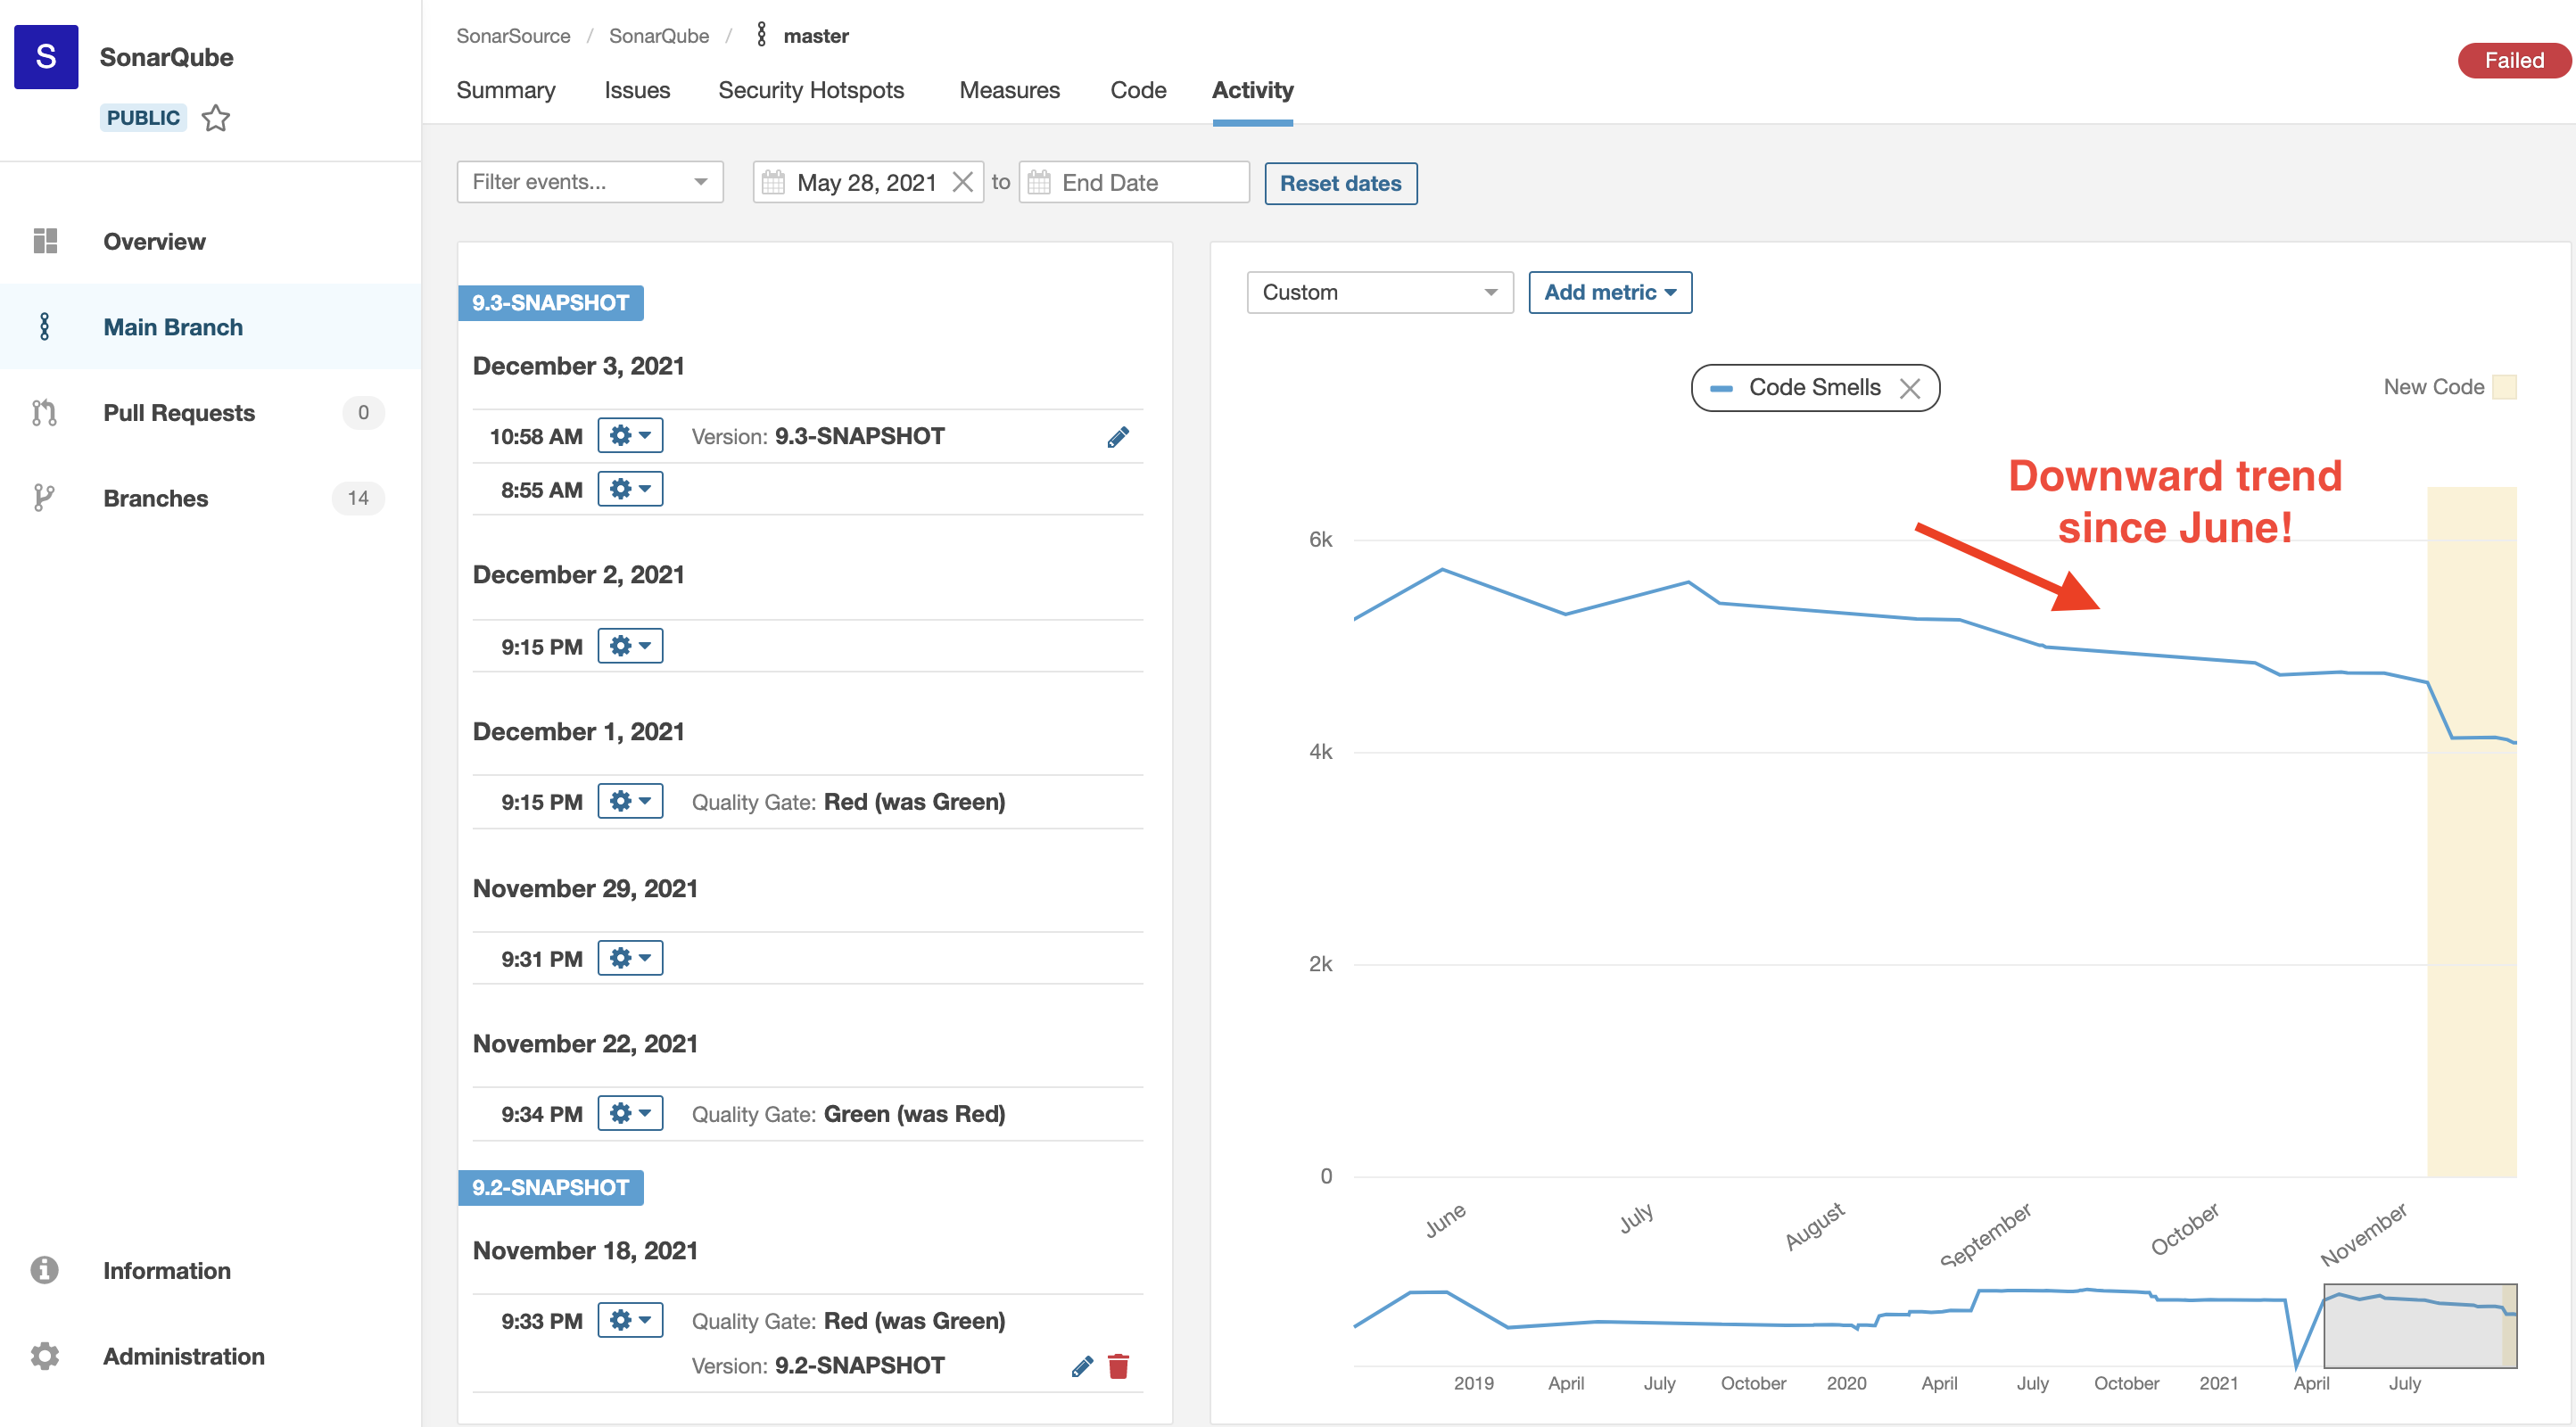The width and height of the screenshot is (2576, 1427).
Task: Click the SonarSource breadcrumb link
Action: click(x=513, y=36)
